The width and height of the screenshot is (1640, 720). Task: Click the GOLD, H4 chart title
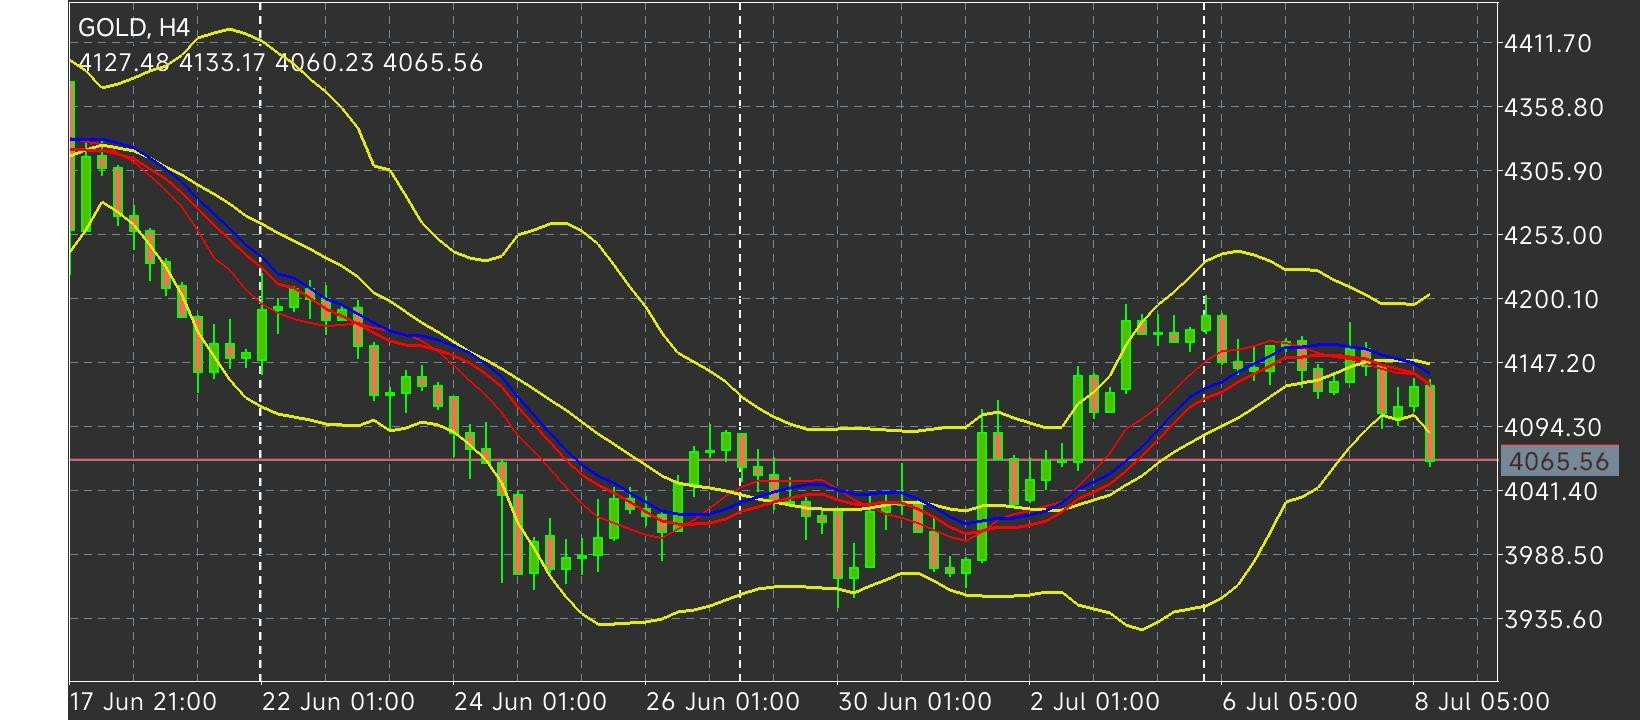coord(133,28)
